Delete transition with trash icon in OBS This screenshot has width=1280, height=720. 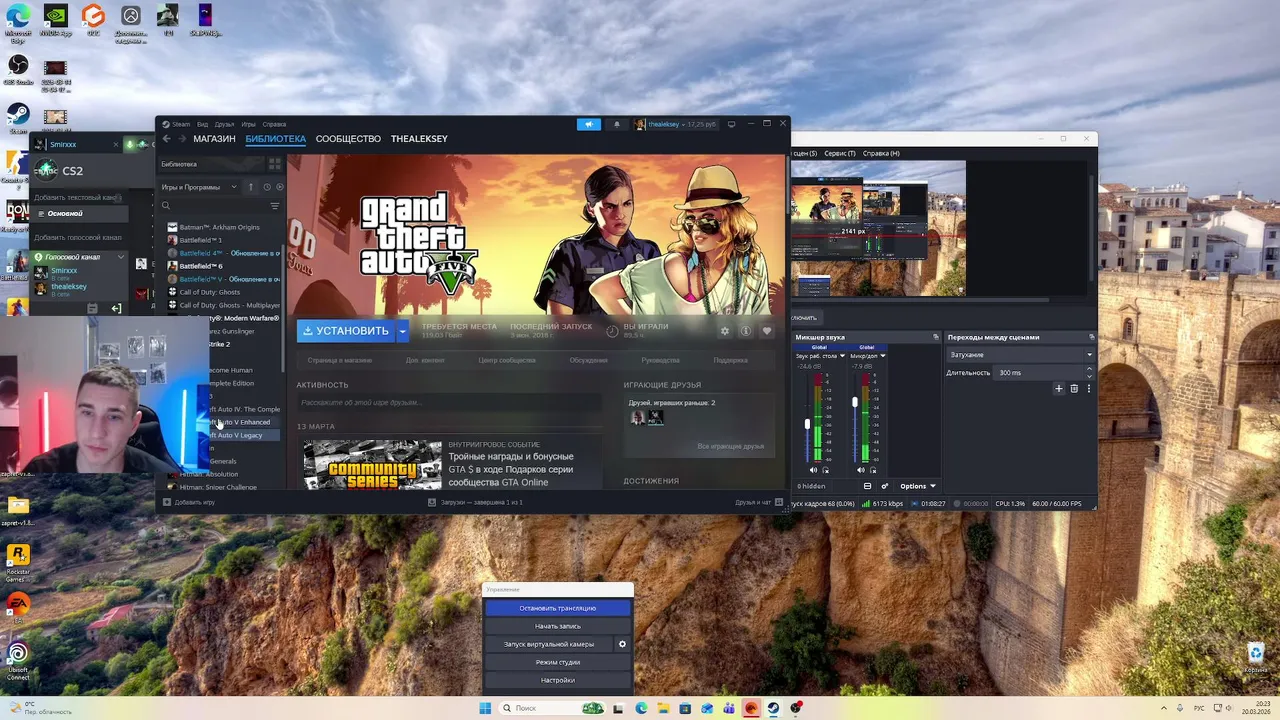[1074, 388]
